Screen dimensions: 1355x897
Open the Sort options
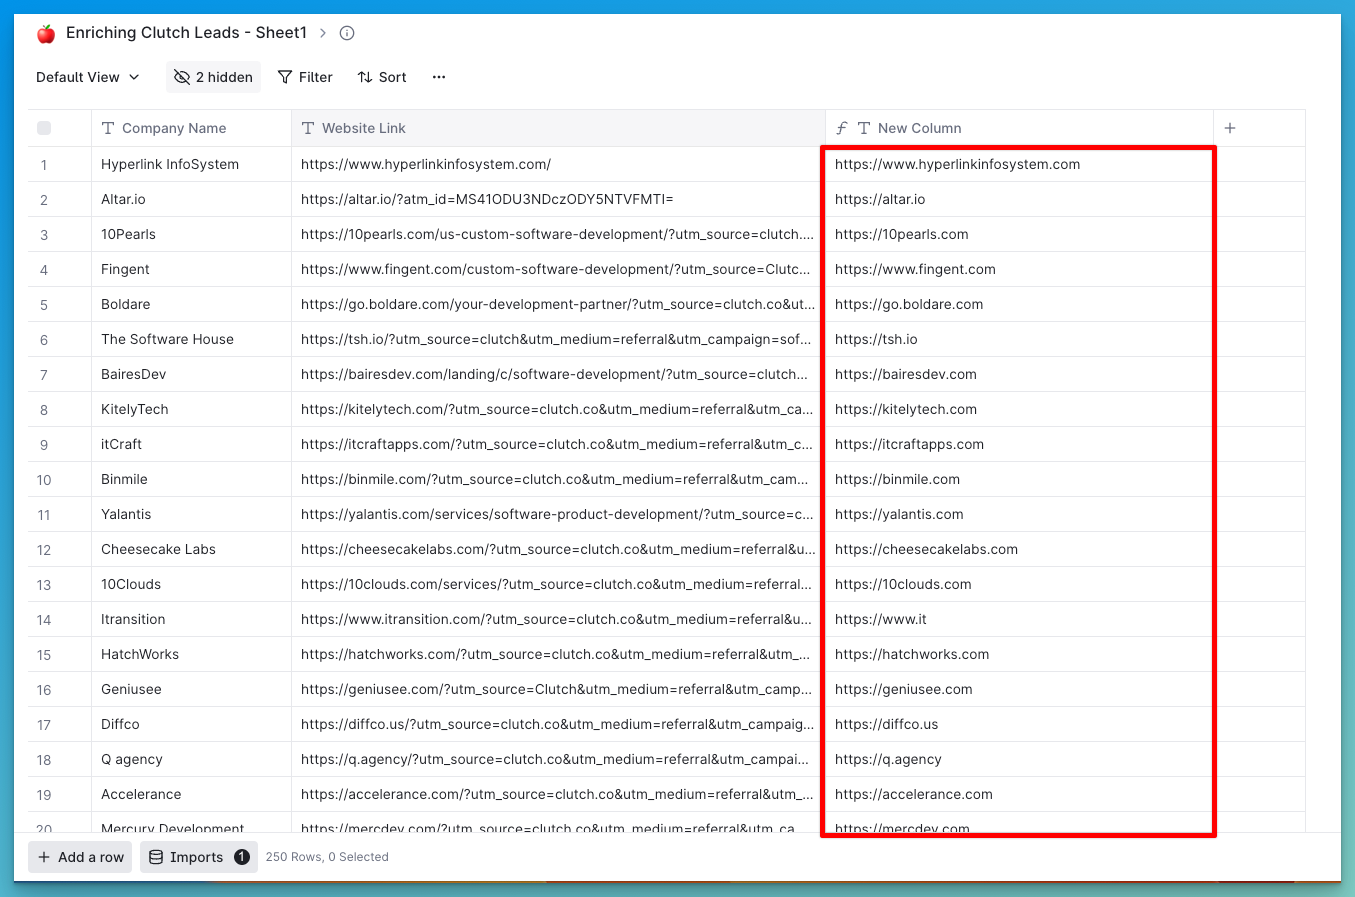(x=382, y=77)
